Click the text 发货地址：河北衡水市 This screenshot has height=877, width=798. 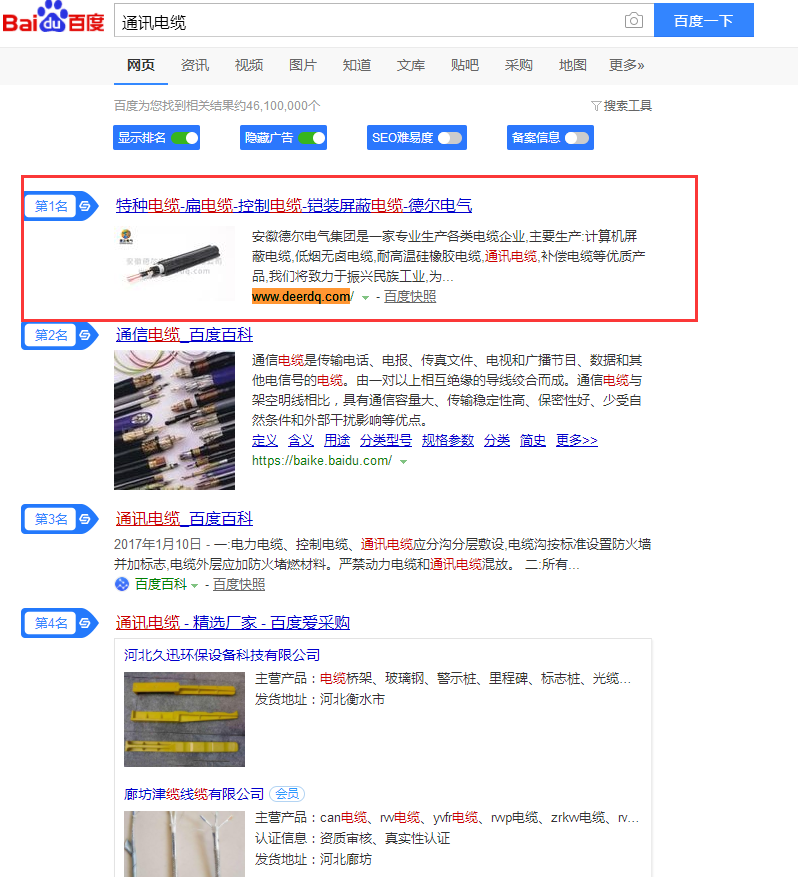tap(320, 699)
